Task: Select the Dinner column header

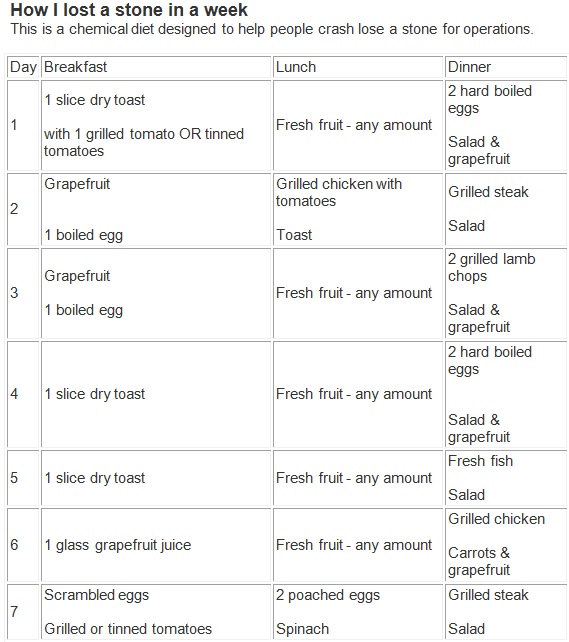Action: pyautogui.click(x=506, y=67)
